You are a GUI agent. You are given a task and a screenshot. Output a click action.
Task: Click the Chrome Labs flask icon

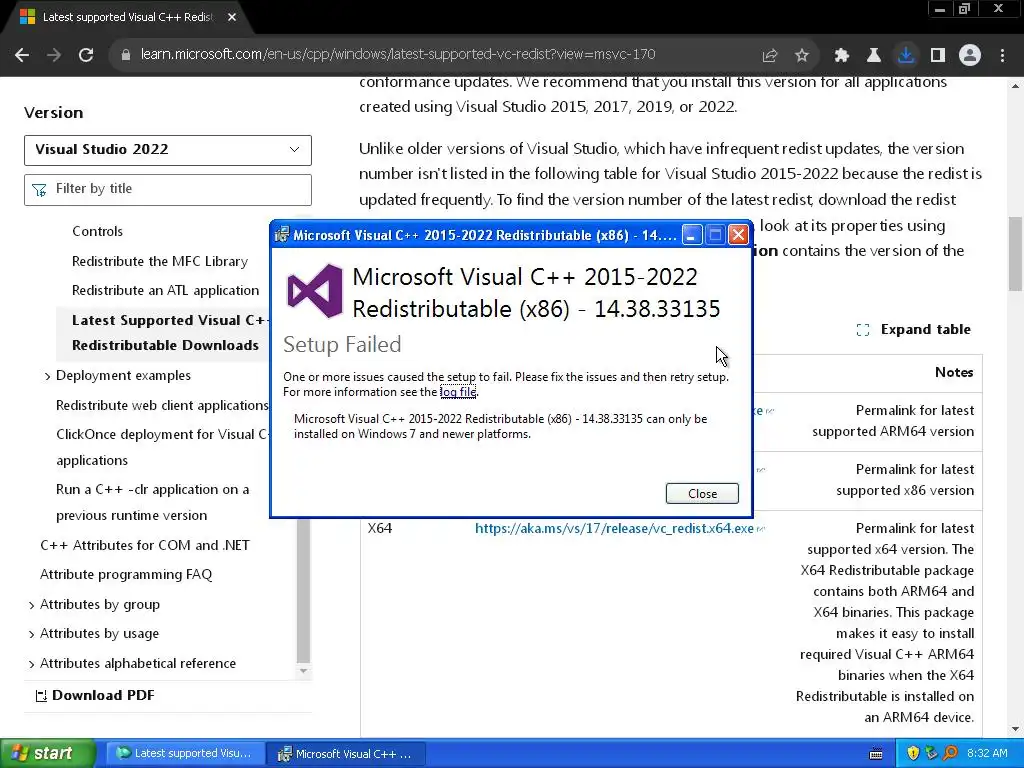[874, 56]
